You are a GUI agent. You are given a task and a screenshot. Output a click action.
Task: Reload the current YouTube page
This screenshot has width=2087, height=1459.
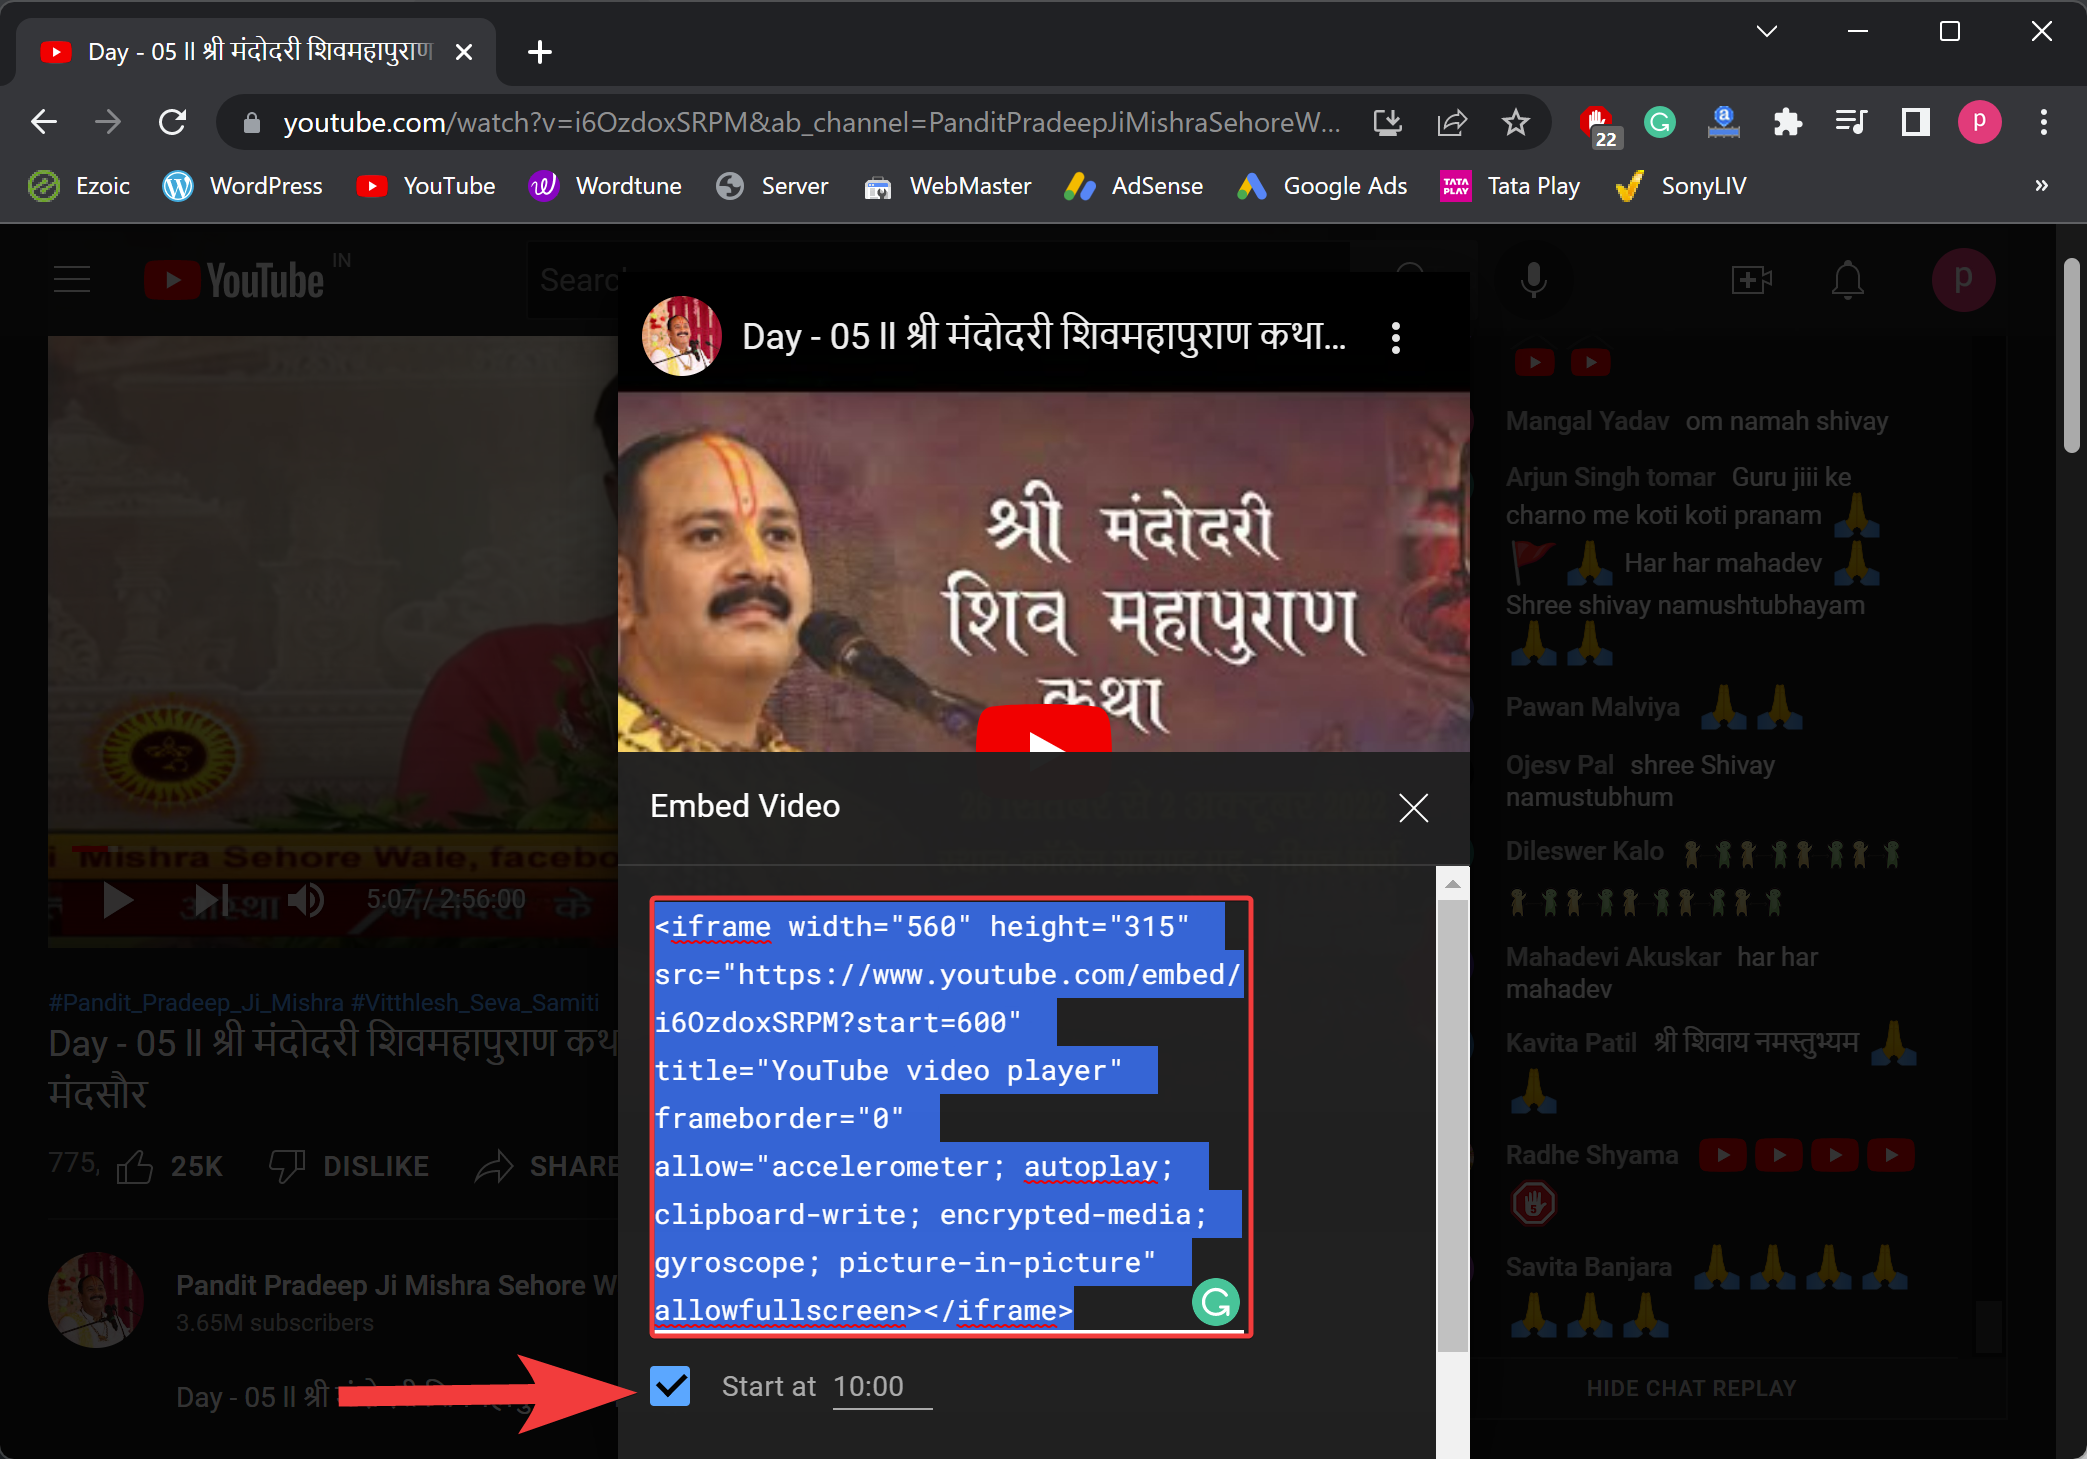coord(173,122)
